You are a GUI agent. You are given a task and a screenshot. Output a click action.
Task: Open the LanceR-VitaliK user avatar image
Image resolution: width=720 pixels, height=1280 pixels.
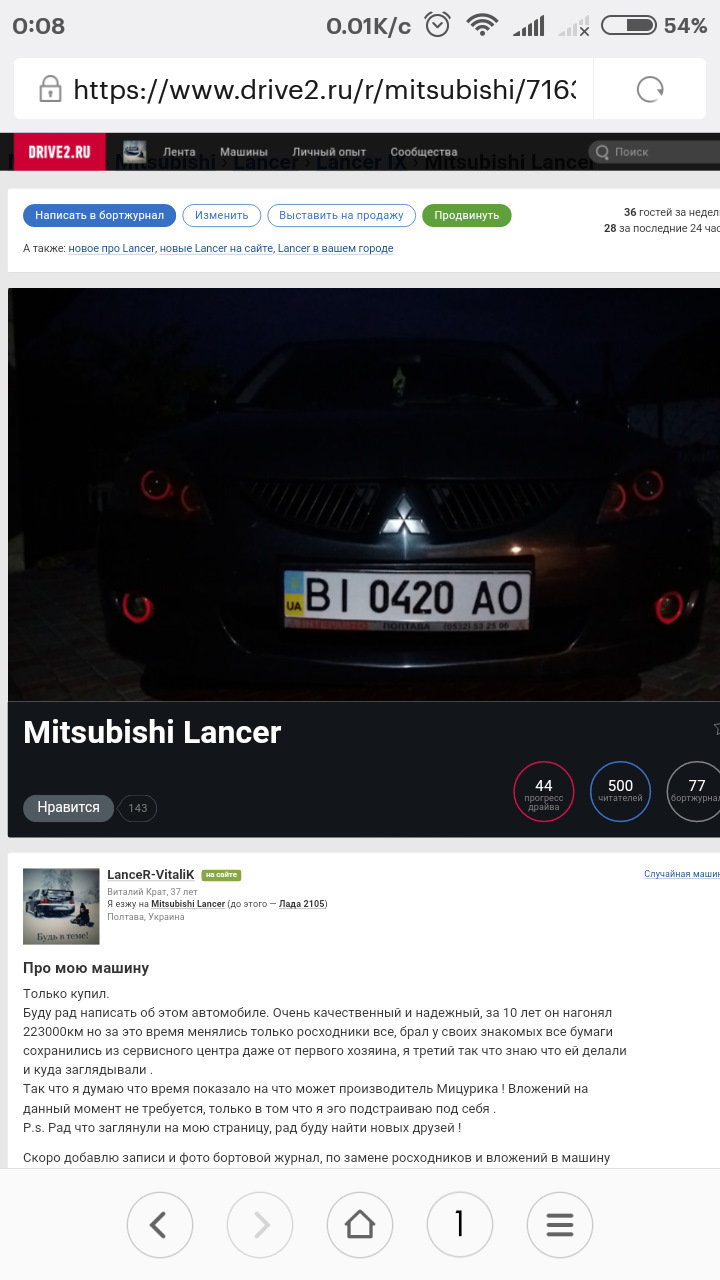coord(62,906)
